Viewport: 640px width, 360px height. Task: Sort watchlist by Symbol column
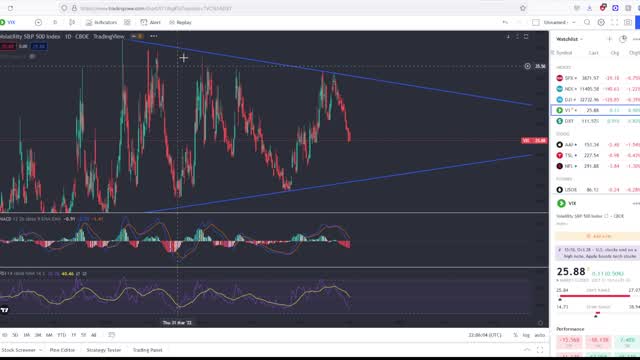[x=564, y=53]
